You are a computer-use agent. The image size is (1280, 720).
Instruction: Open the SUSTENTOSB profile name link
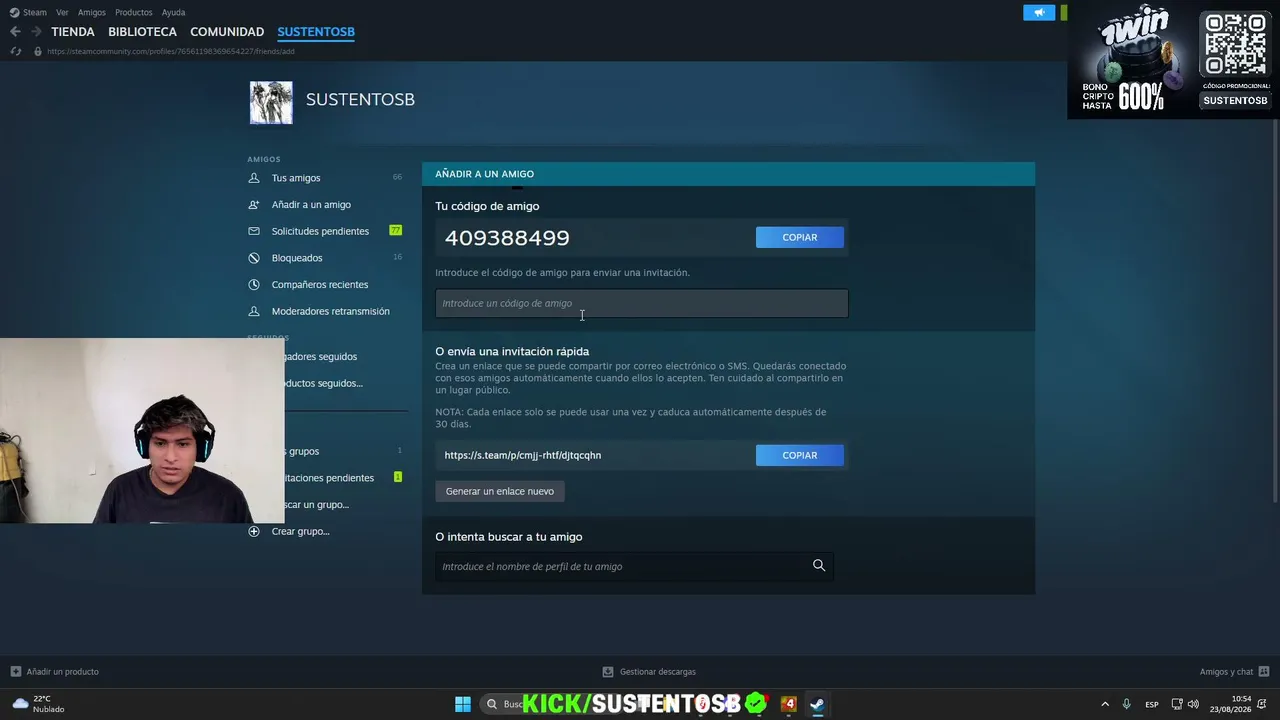coord(360,99)
